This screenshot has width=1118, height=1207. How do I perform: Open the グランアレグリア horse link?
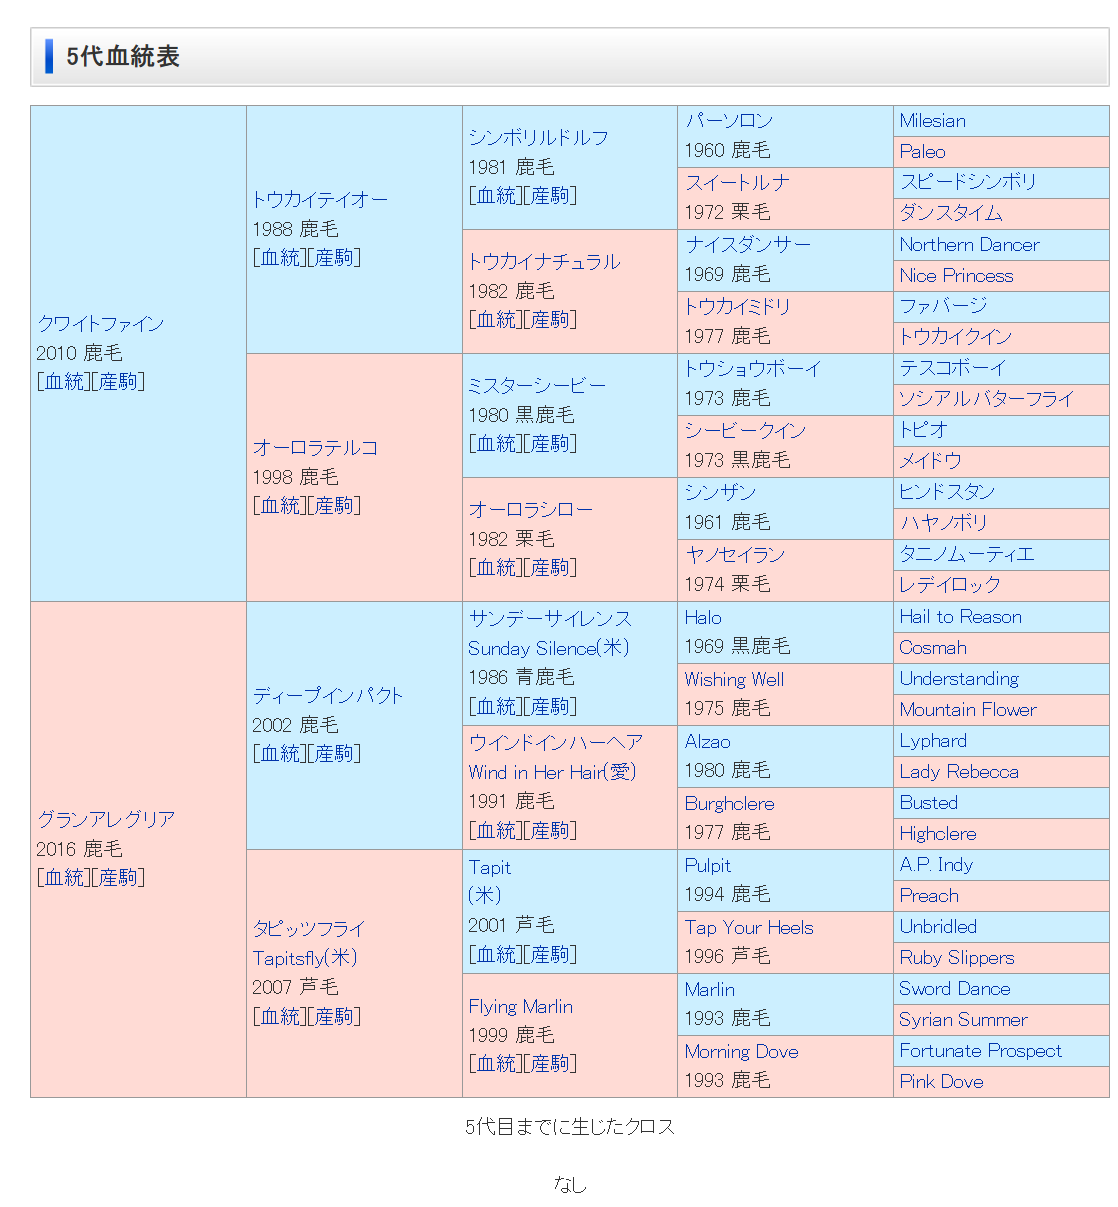click(106, 819)
